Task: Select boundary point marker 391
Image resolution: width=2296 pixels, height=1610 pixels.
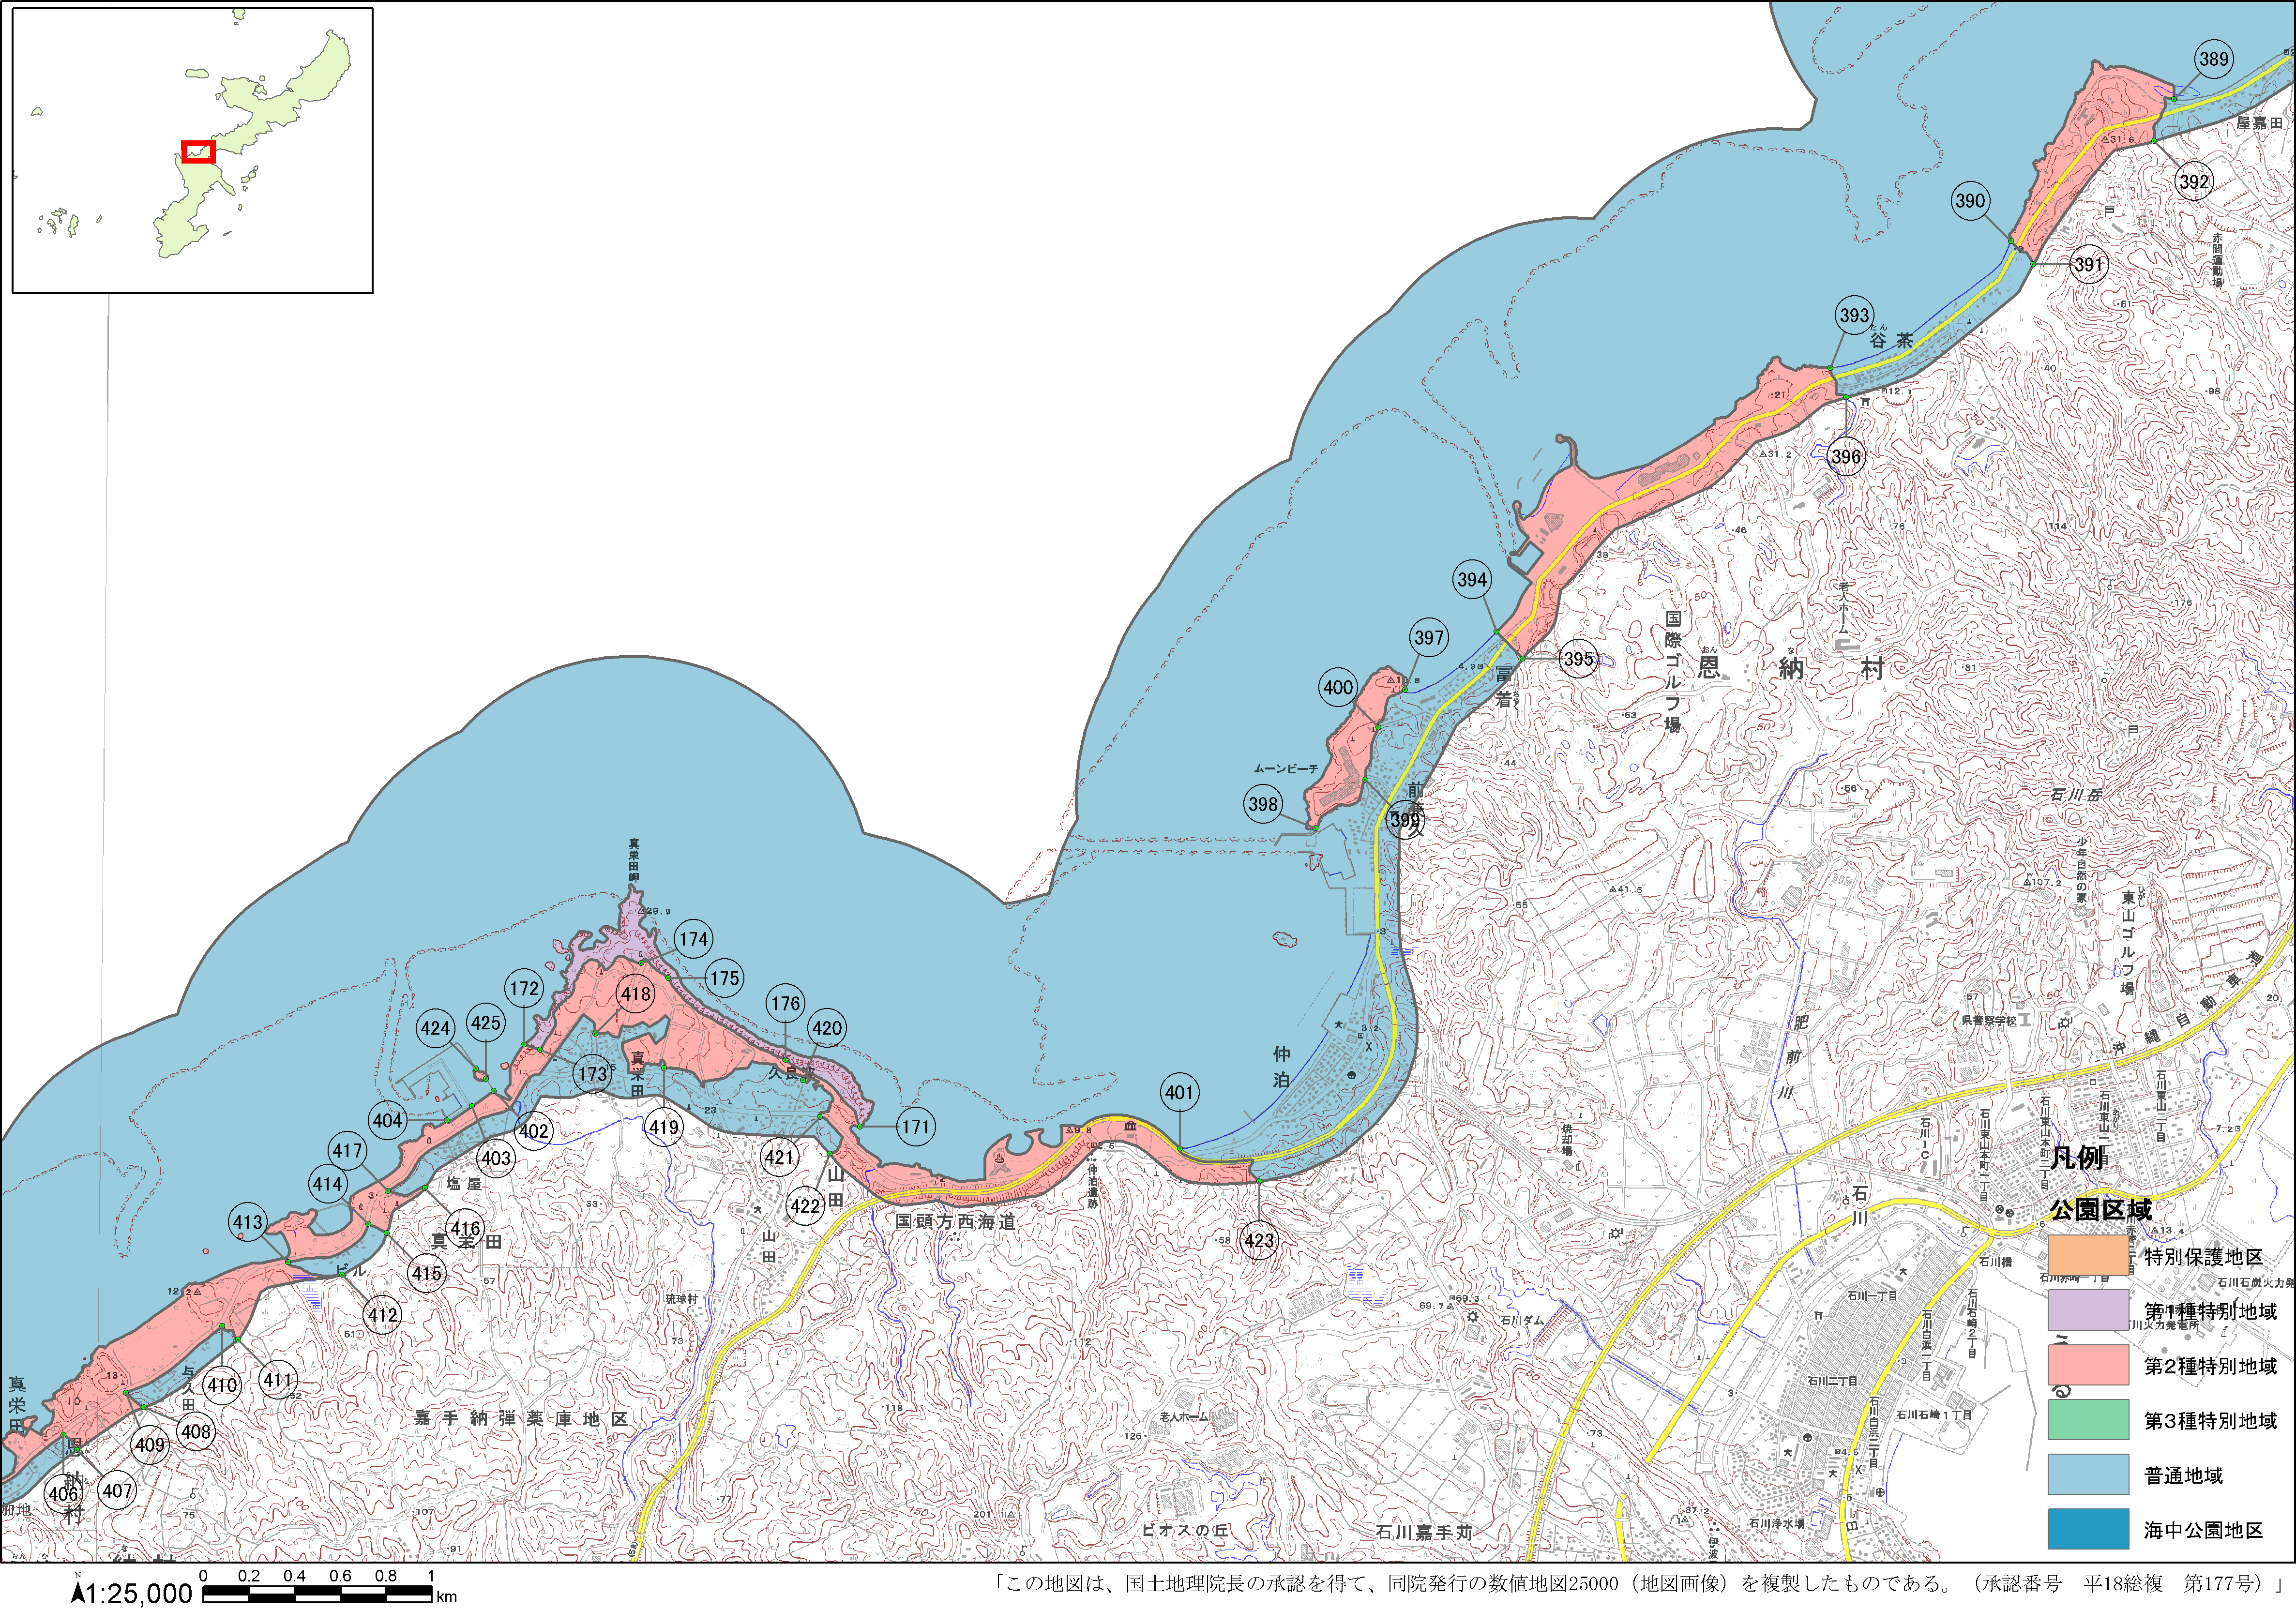Action: click(x=2089, y=264)
